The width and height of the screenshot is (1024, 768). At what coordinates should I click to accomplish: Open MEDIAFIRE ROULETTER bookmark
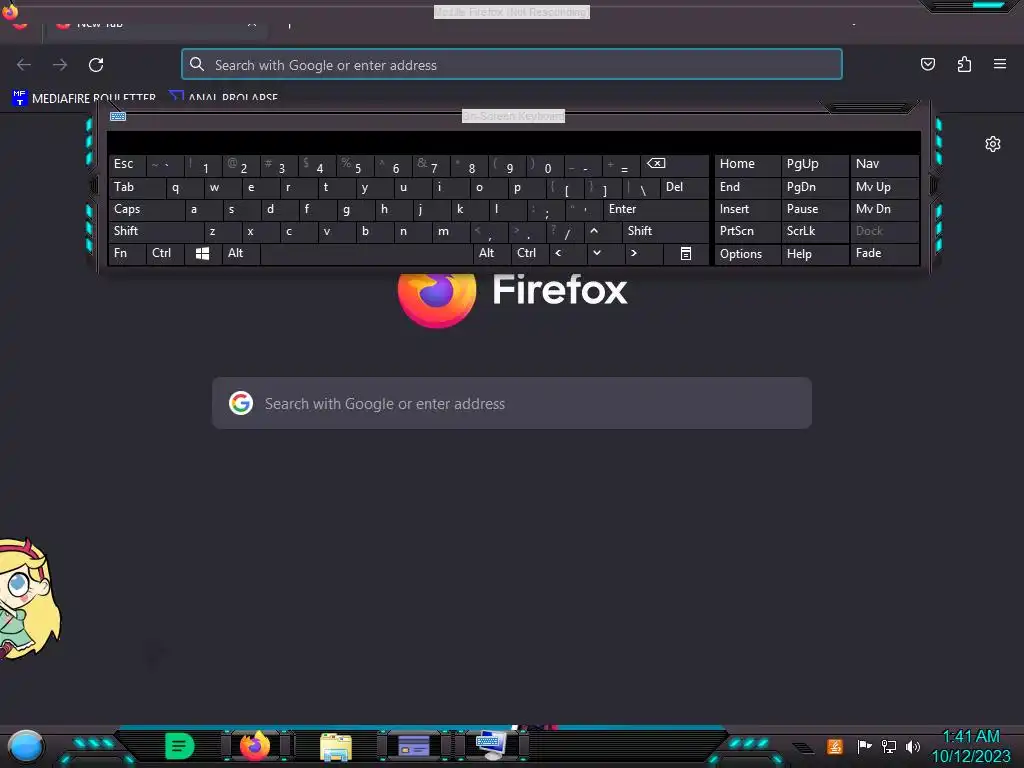click(84, 98)
